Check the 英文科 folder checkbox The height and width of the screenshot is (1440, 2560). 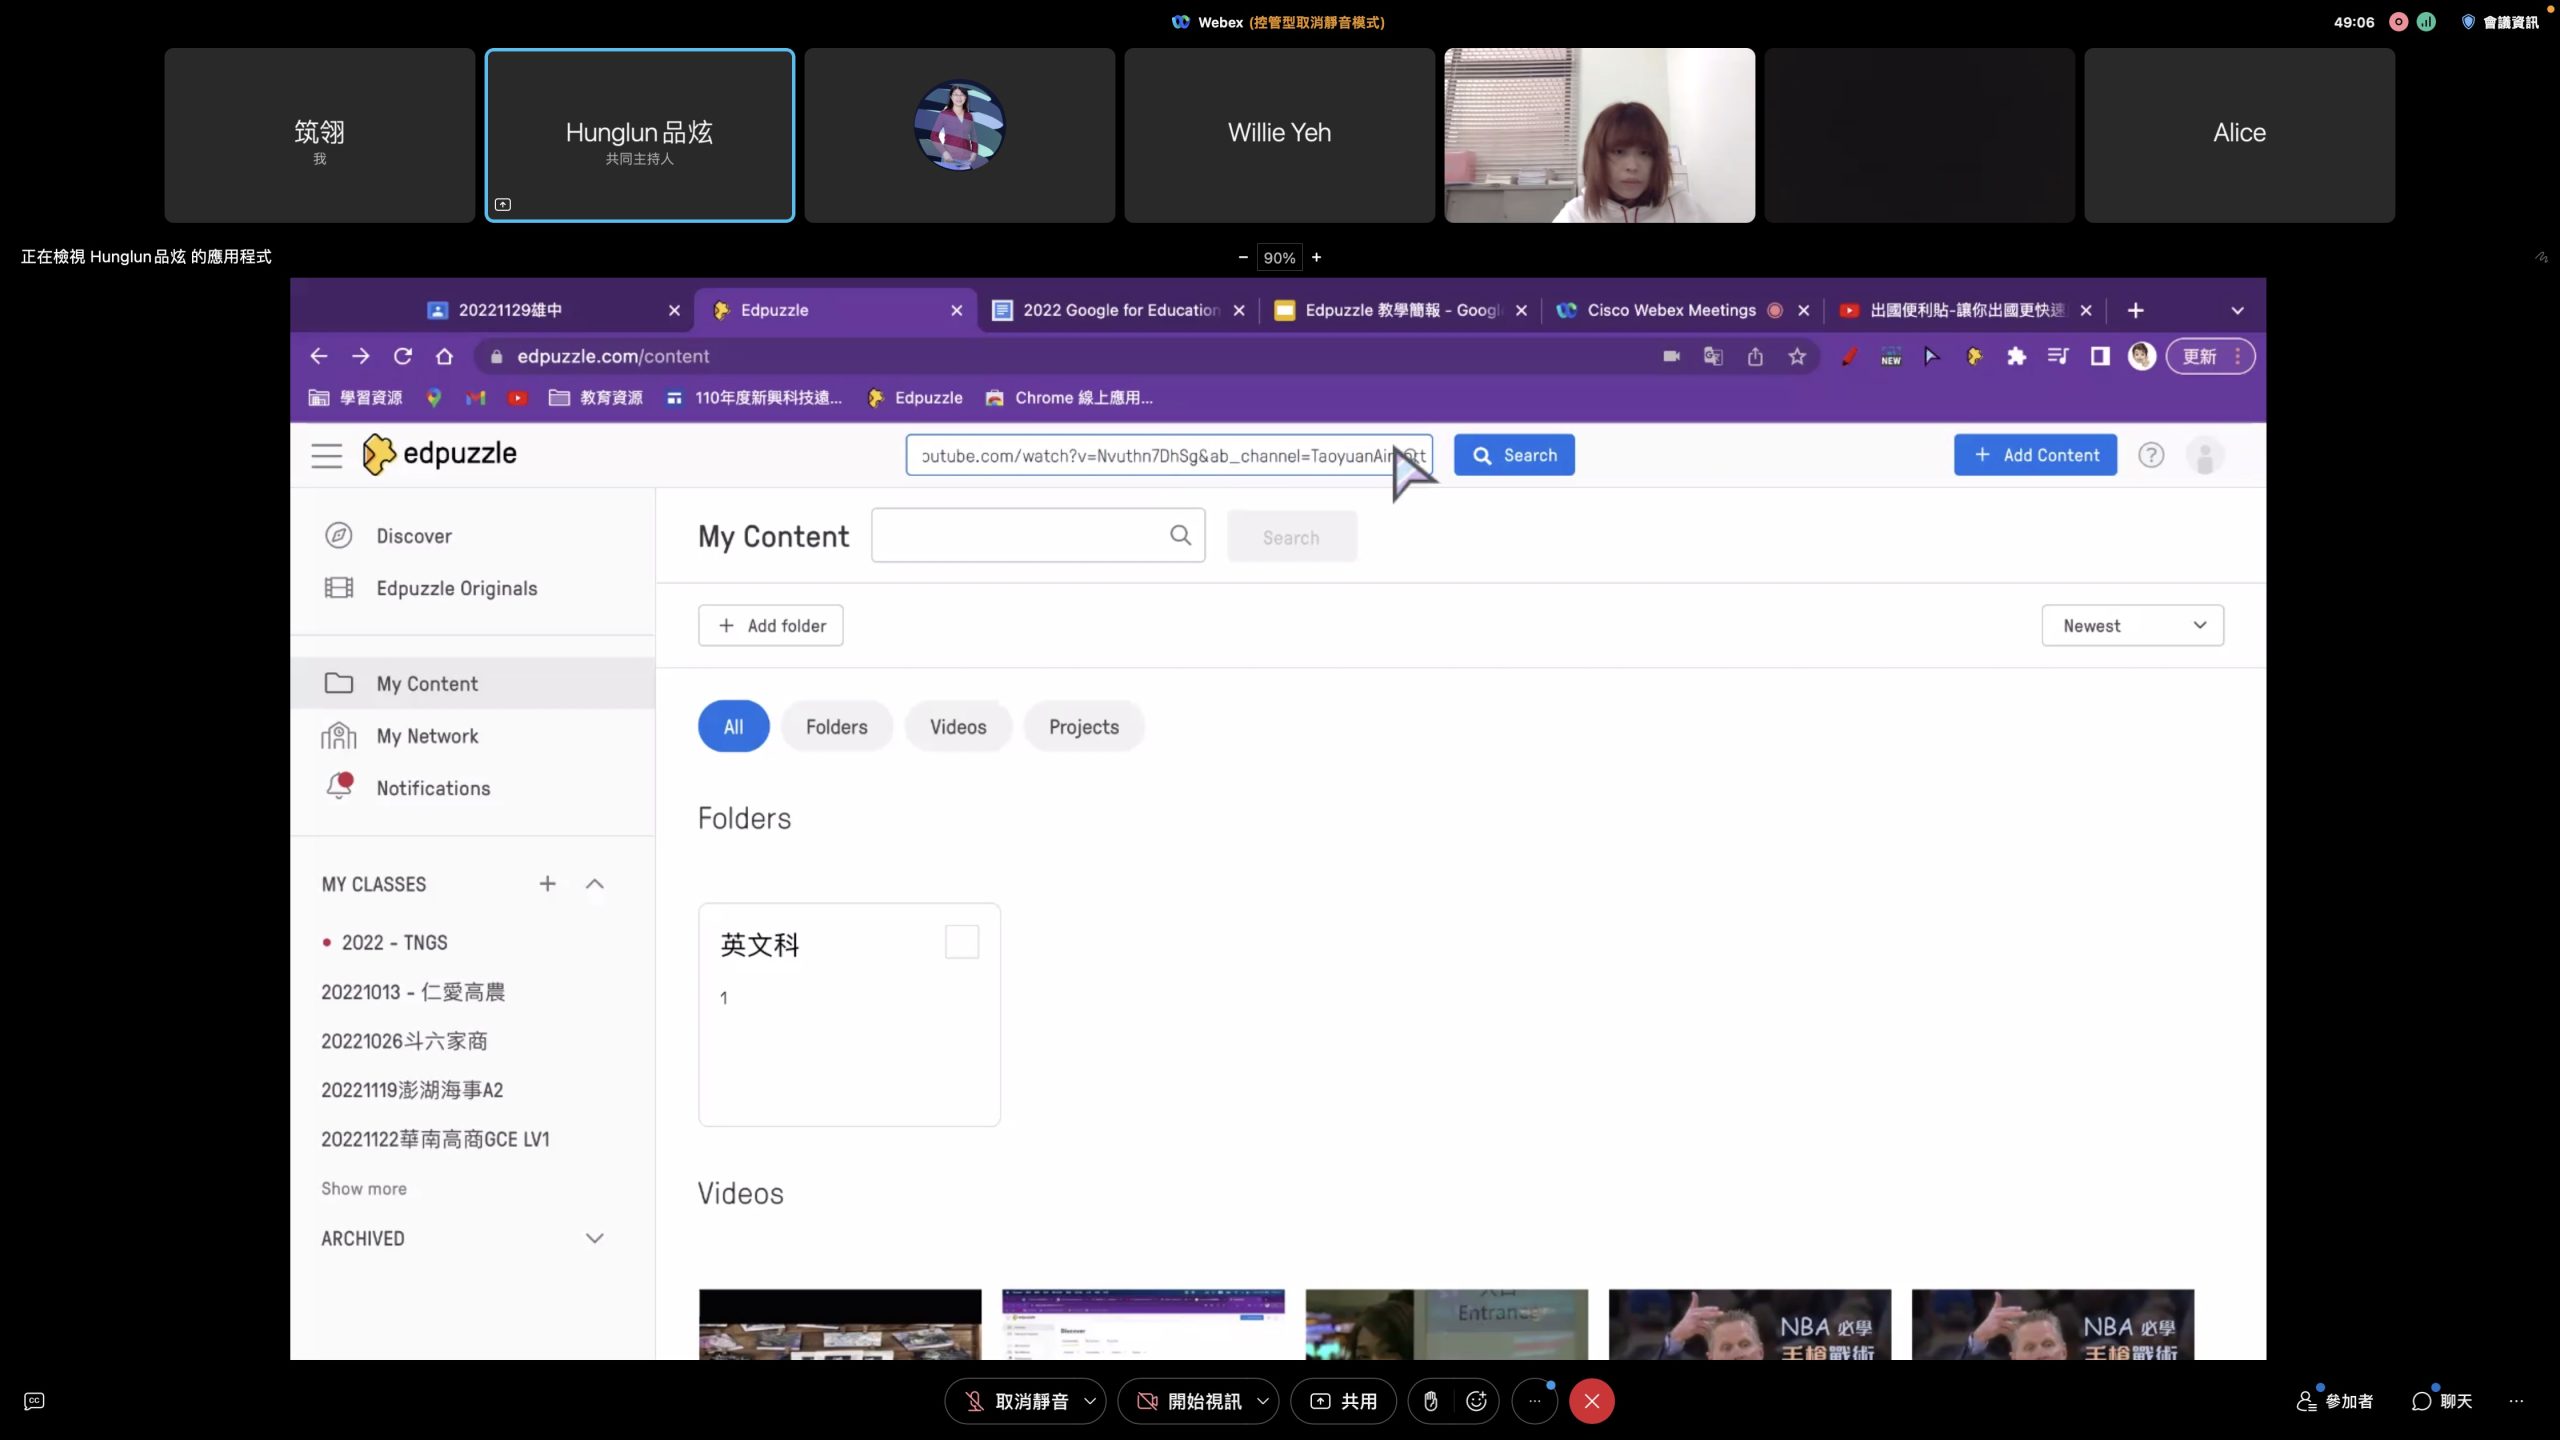(961, 942)
